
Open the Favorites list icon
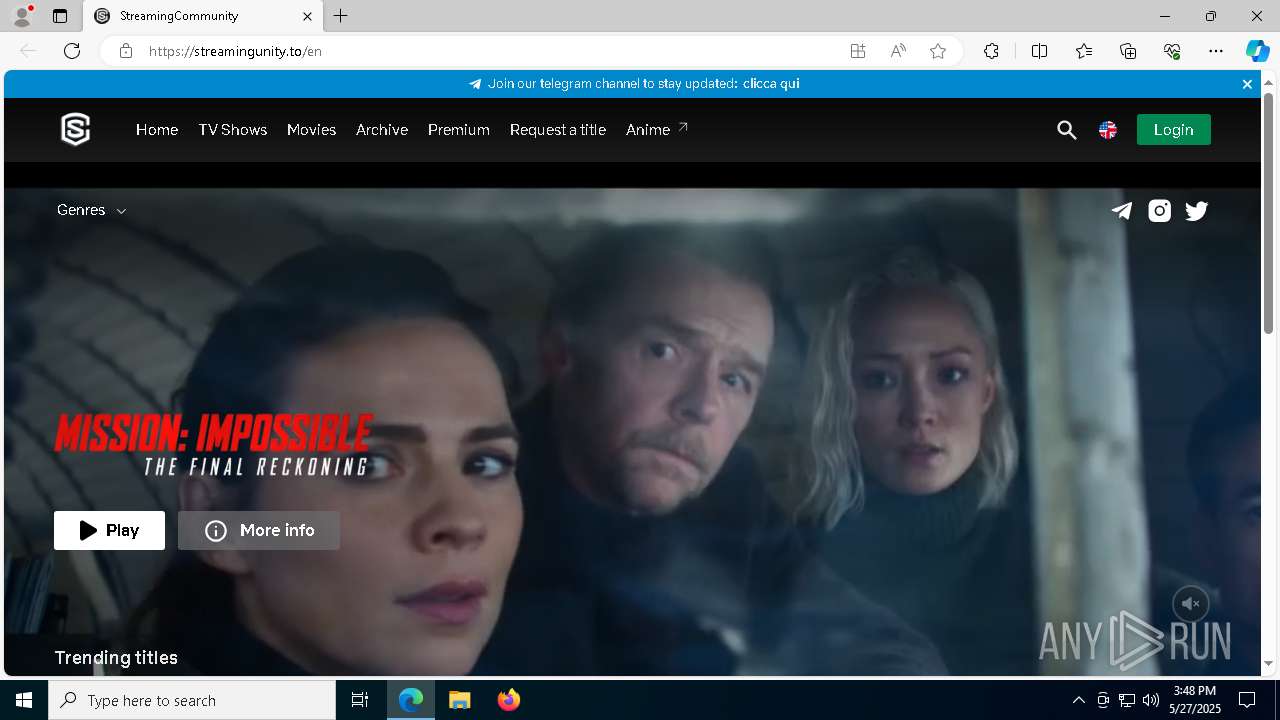pyautogui.click(x=1084, y=51)
